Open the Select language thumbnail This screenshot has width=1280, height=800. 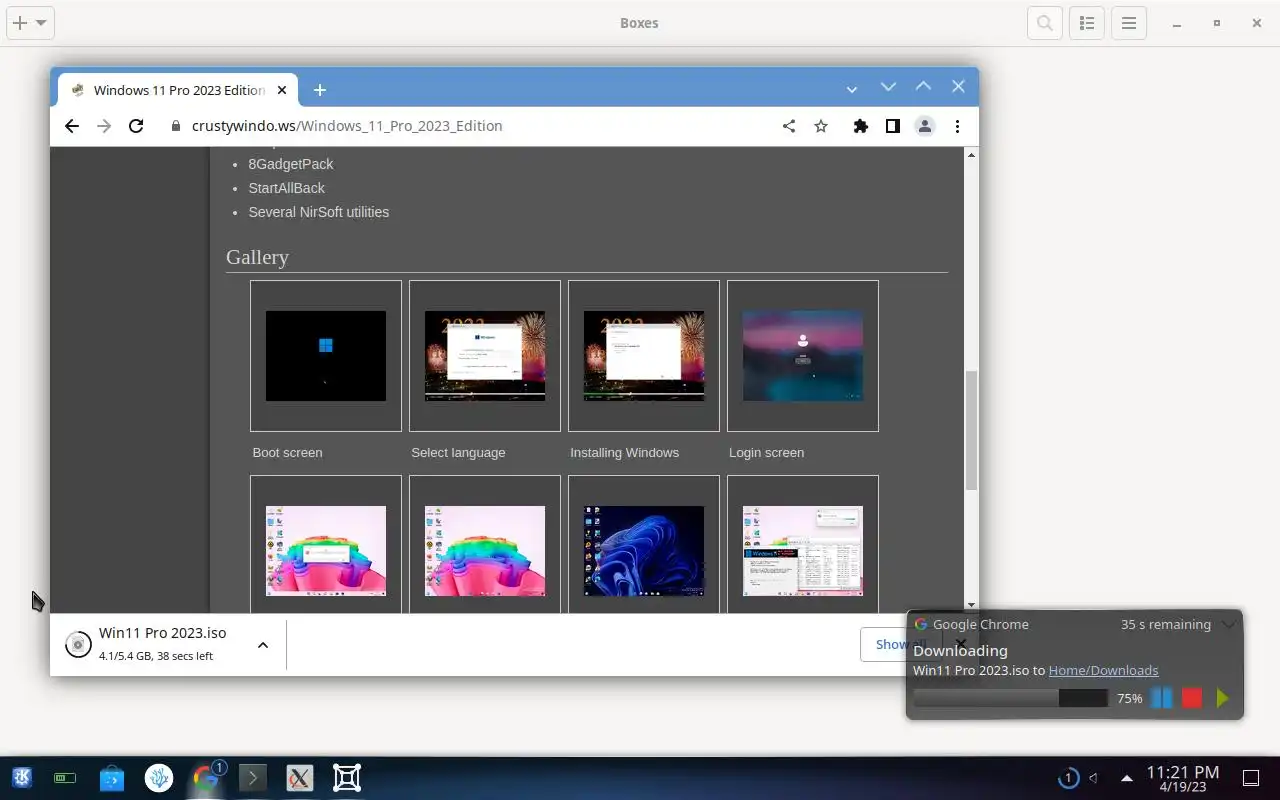pyautogui.click(x=485, y=356)
